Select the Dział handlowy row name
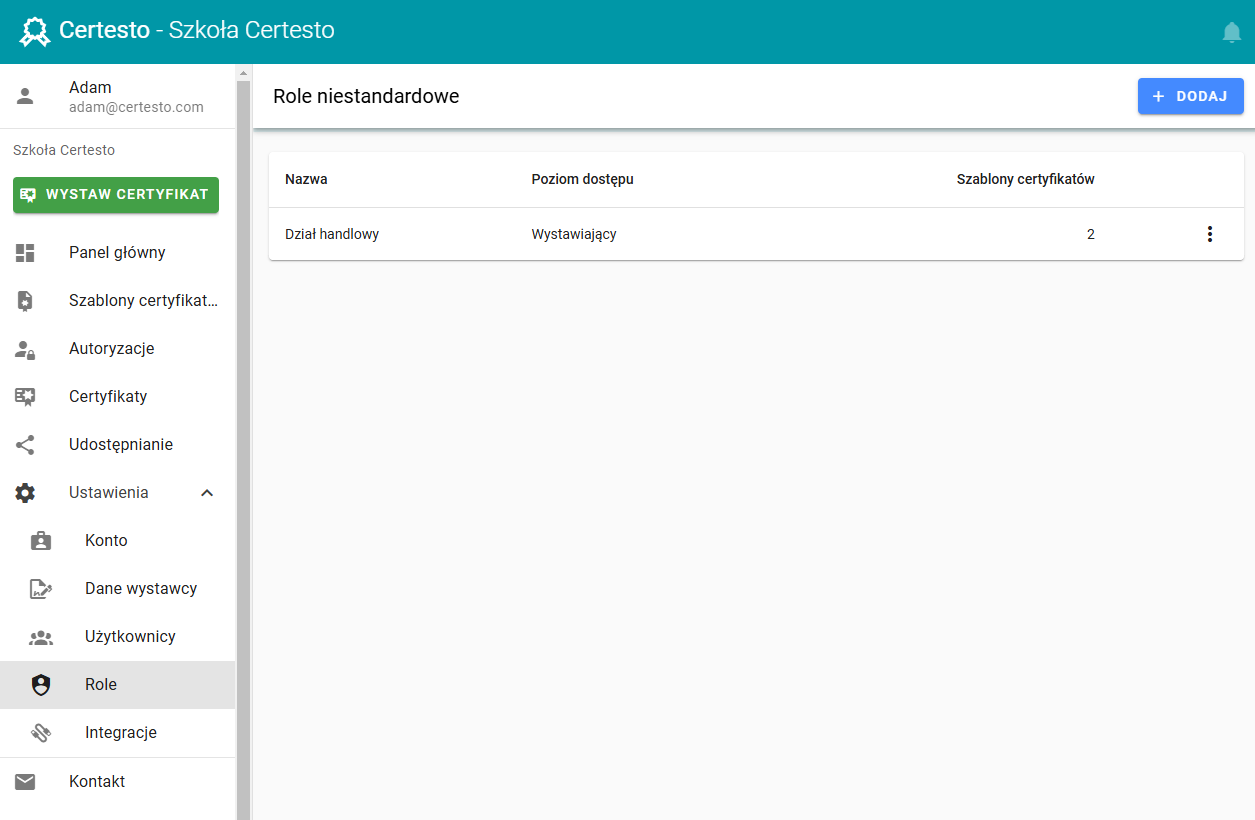This screenshot has height=820, width=1255. point(332,234)
